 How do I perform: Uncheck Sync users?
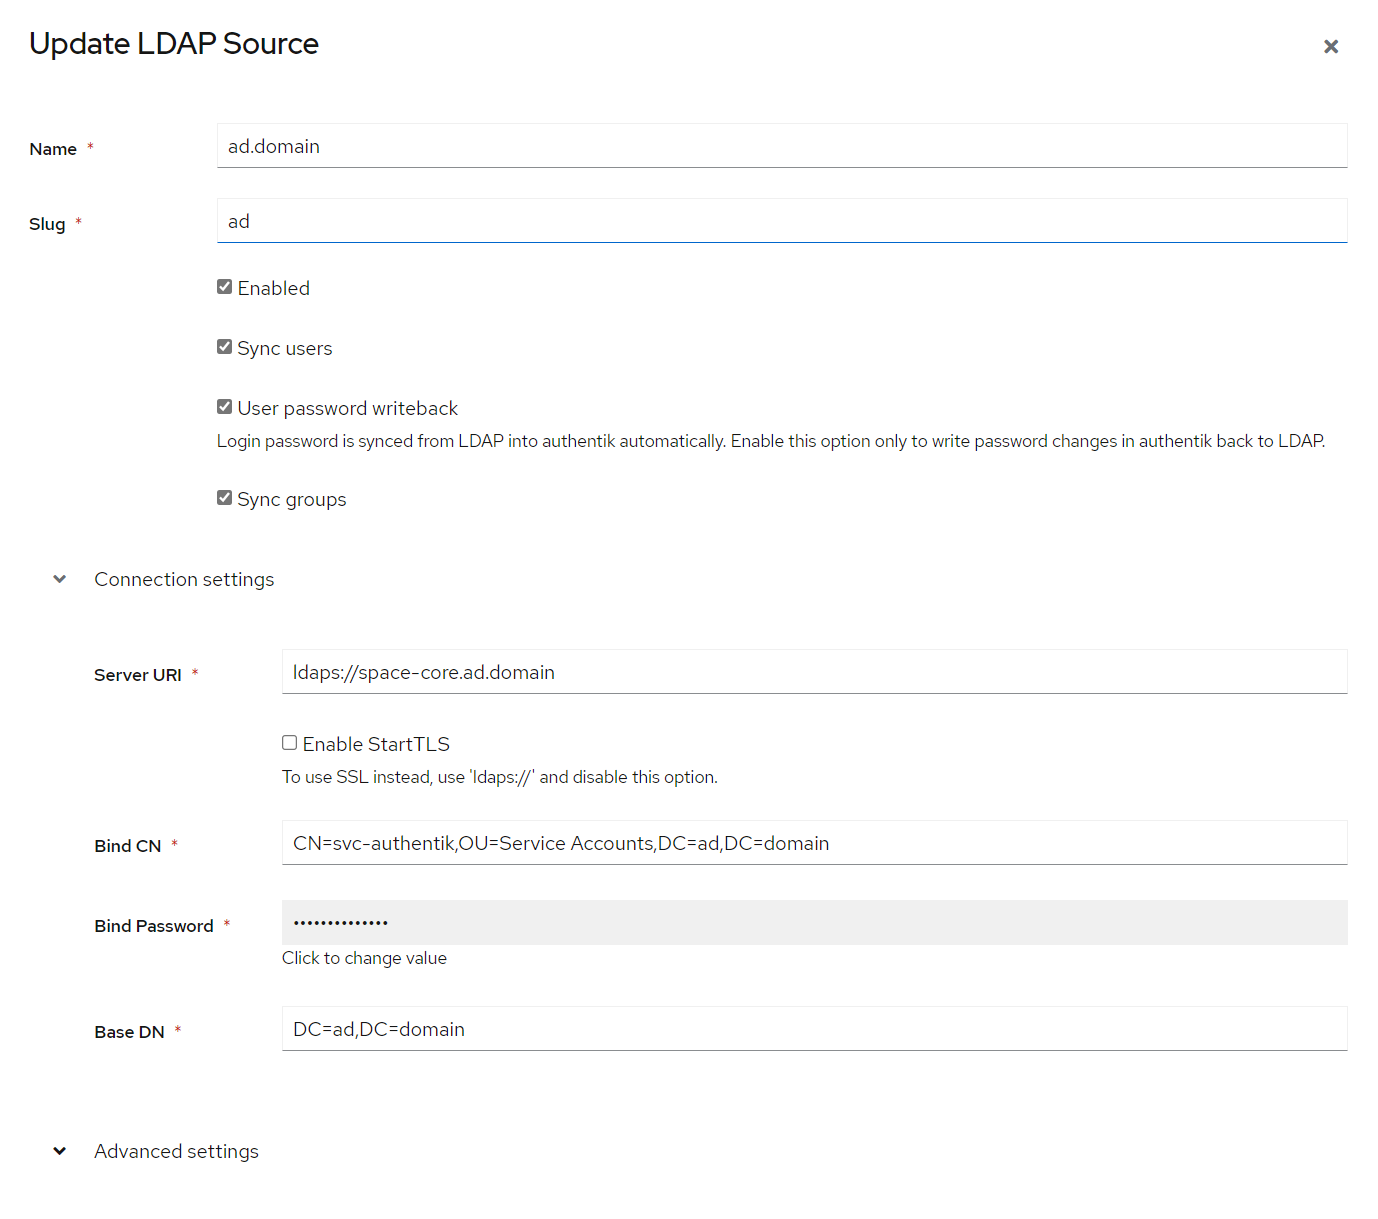point(224,346)
